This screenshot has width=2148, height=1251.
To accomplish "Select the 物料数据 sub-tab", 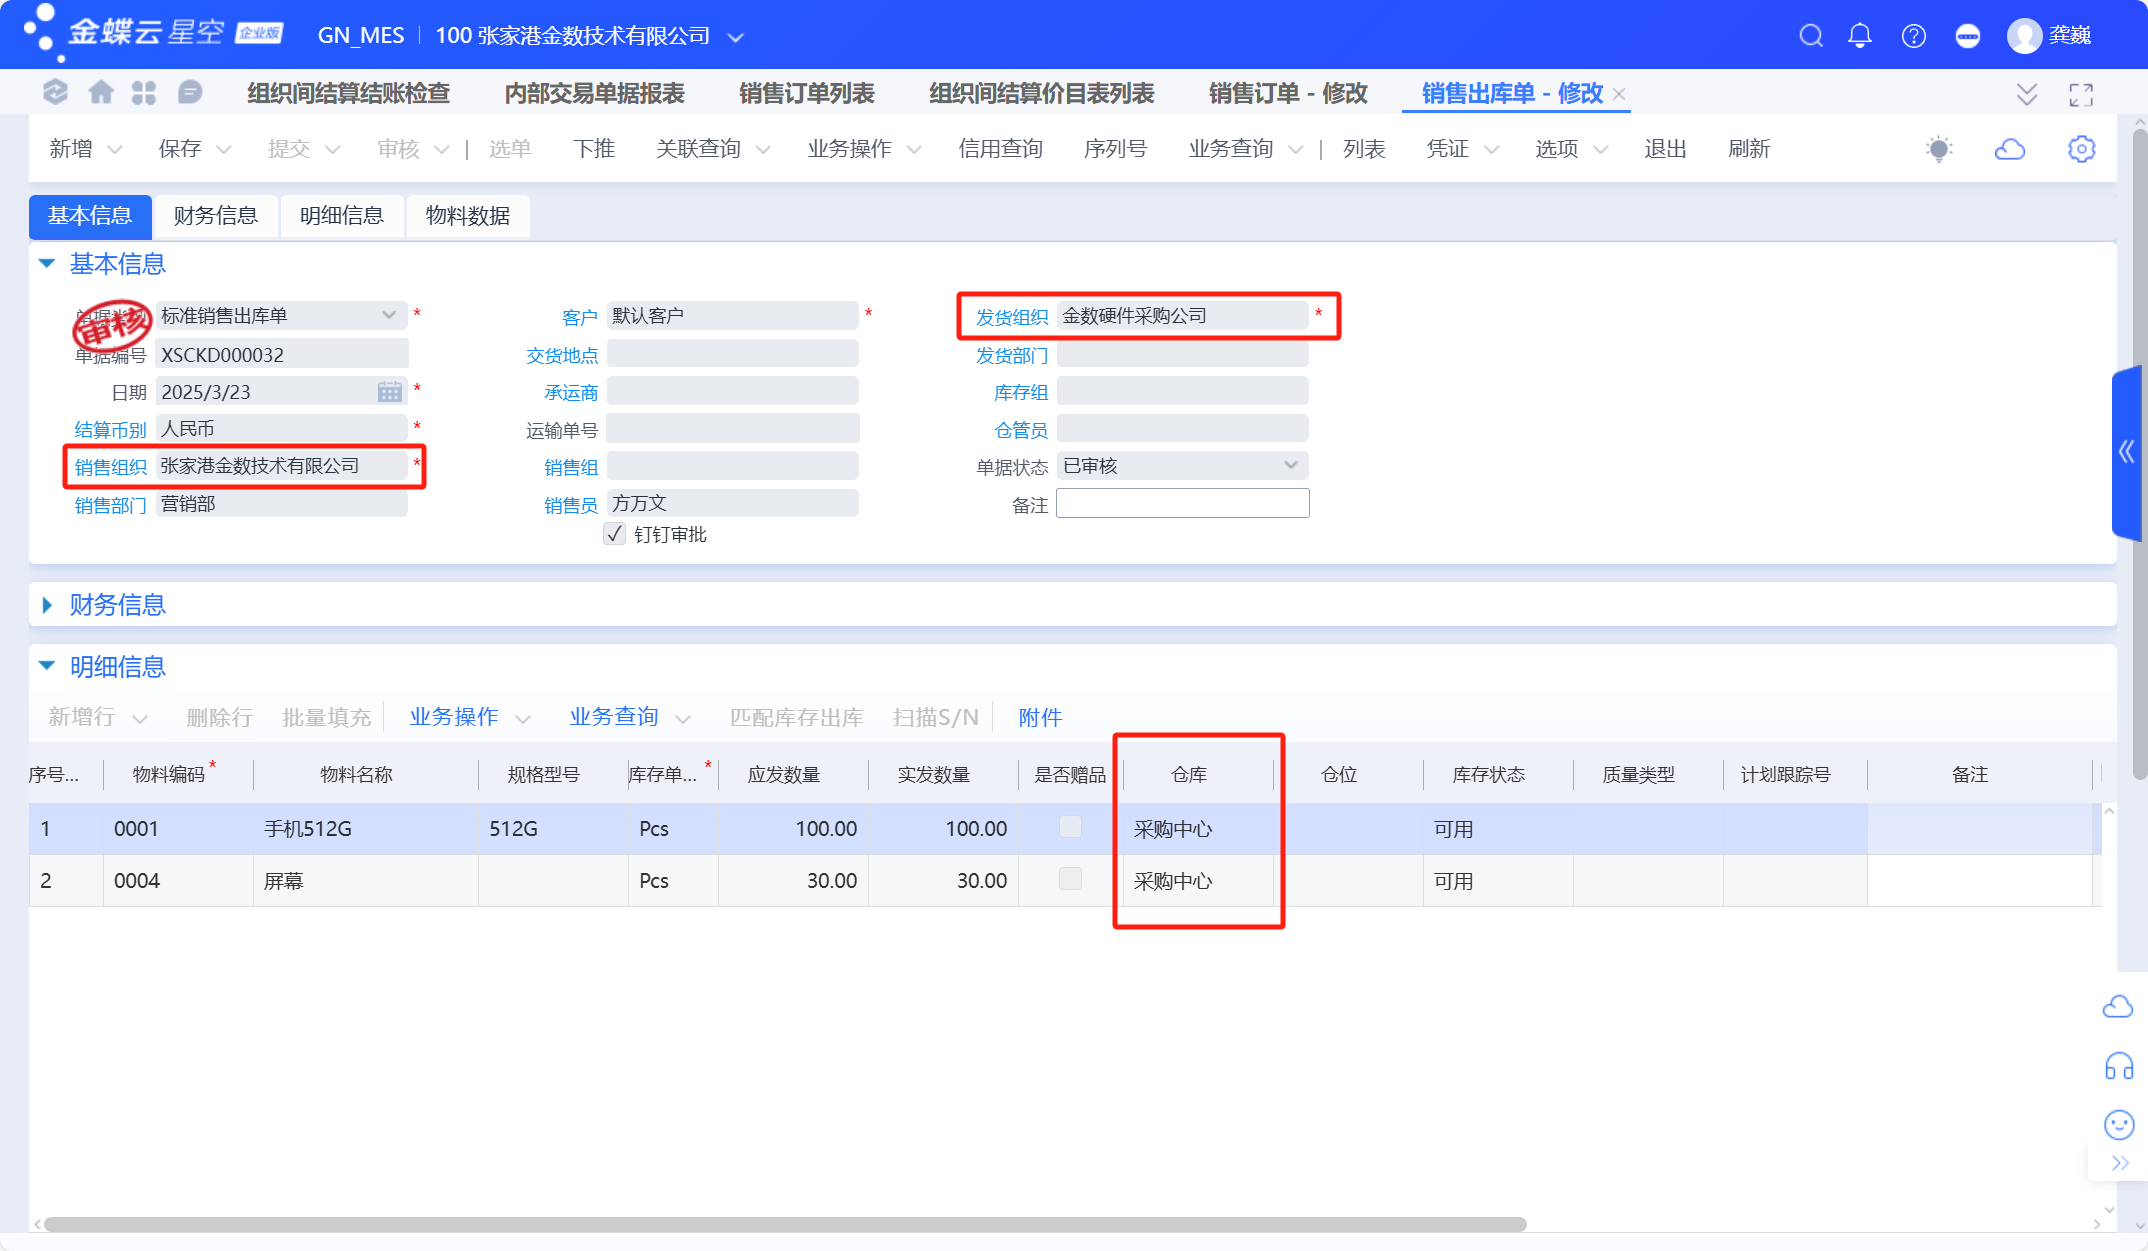I will [468, 216].
